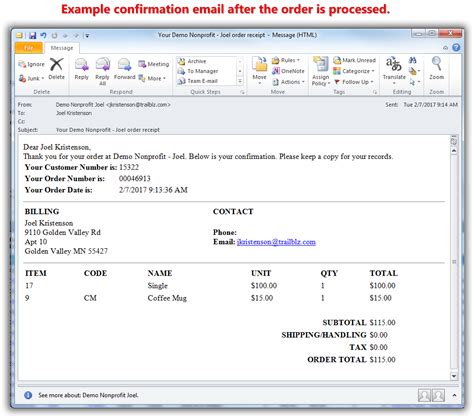Open the File tab
Viewport: 474px width, 418px height.
click(29, 48)
